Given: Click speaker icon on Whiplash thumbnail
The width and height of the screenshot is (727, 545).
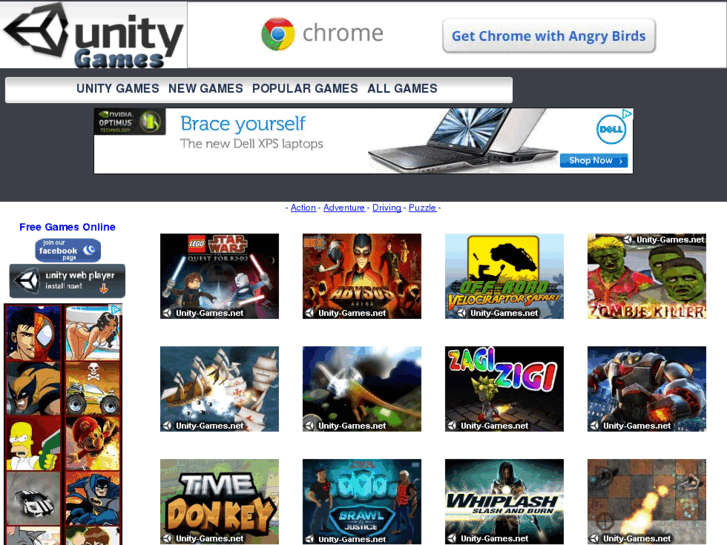Looking at the screenshot, I should (x=452, y=539).
